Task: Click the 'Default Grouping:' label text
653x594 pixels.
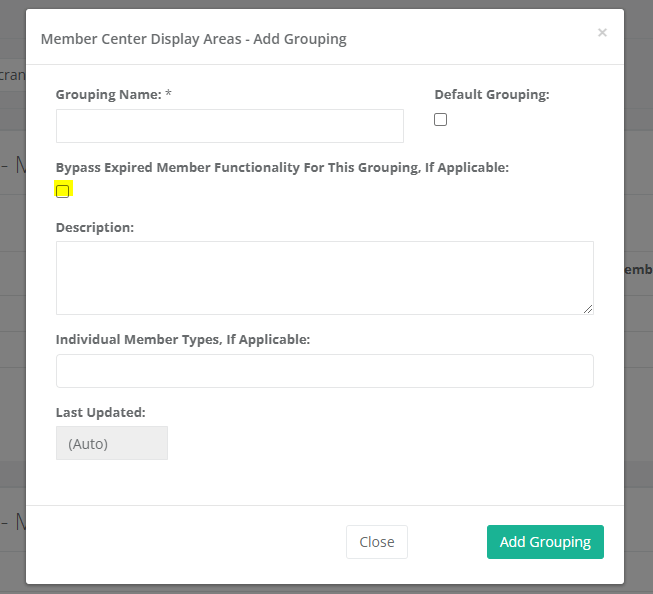Action: [492, 94]
